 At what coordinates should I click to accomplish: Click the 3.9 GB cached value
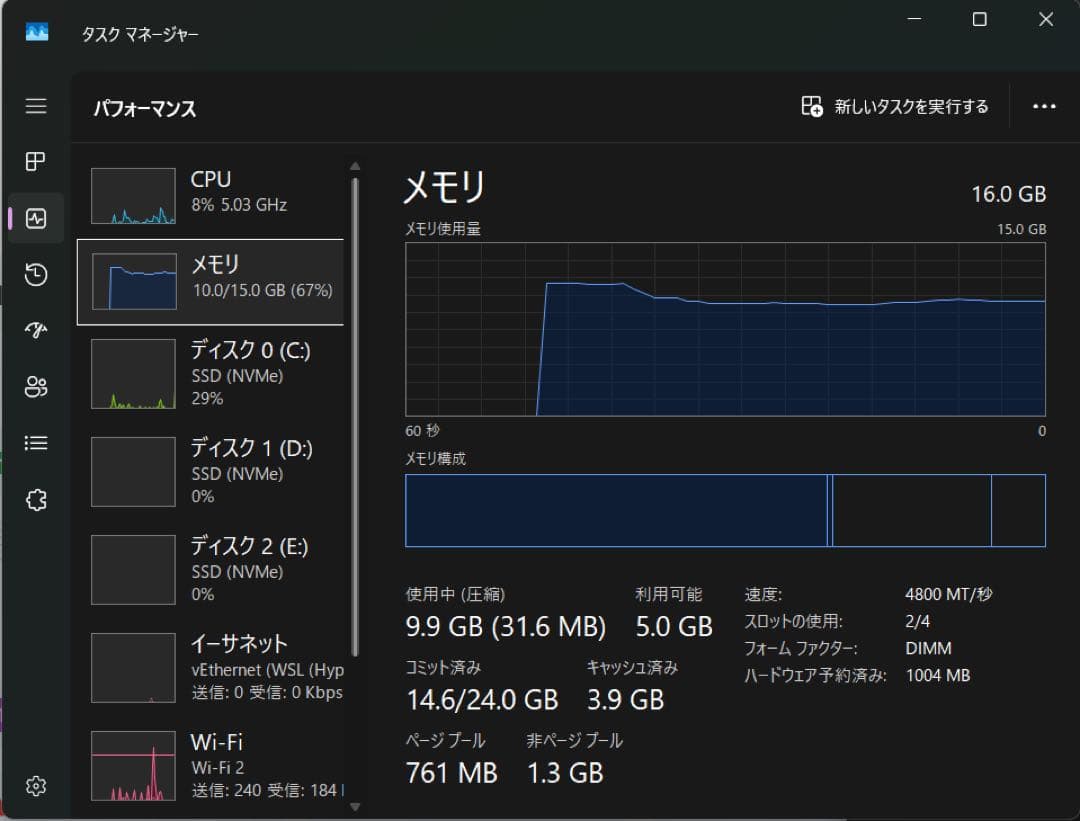[625, 700]
